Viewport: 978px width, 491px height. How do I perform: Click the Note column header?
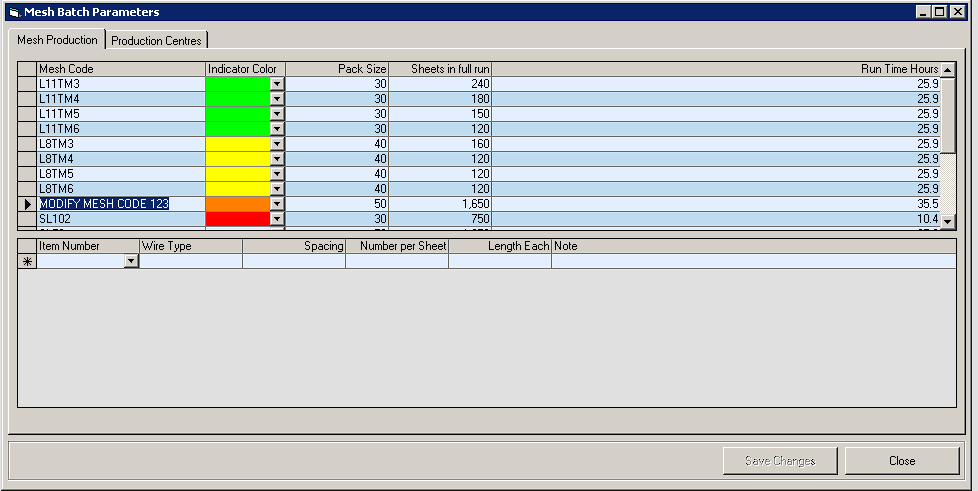point(753,246)
